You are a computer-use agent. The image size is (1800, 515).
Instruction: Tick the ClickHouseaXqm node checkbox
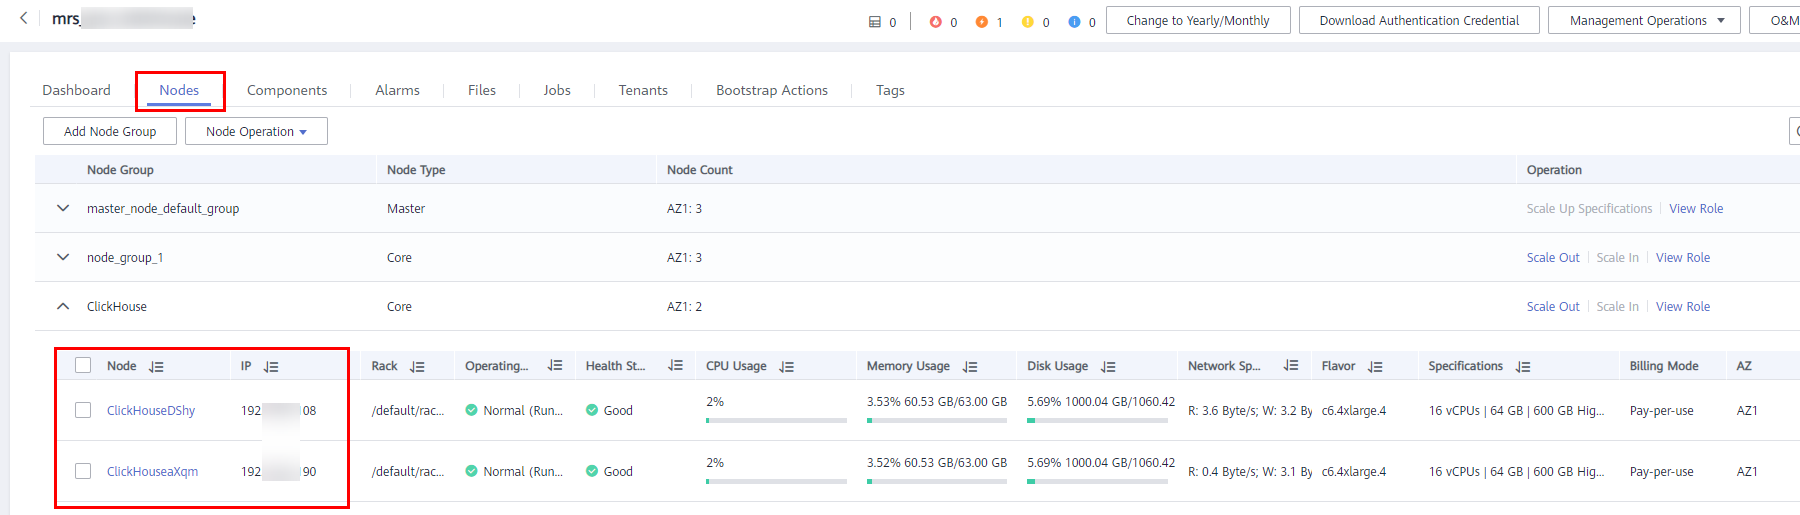coord(83,471)
